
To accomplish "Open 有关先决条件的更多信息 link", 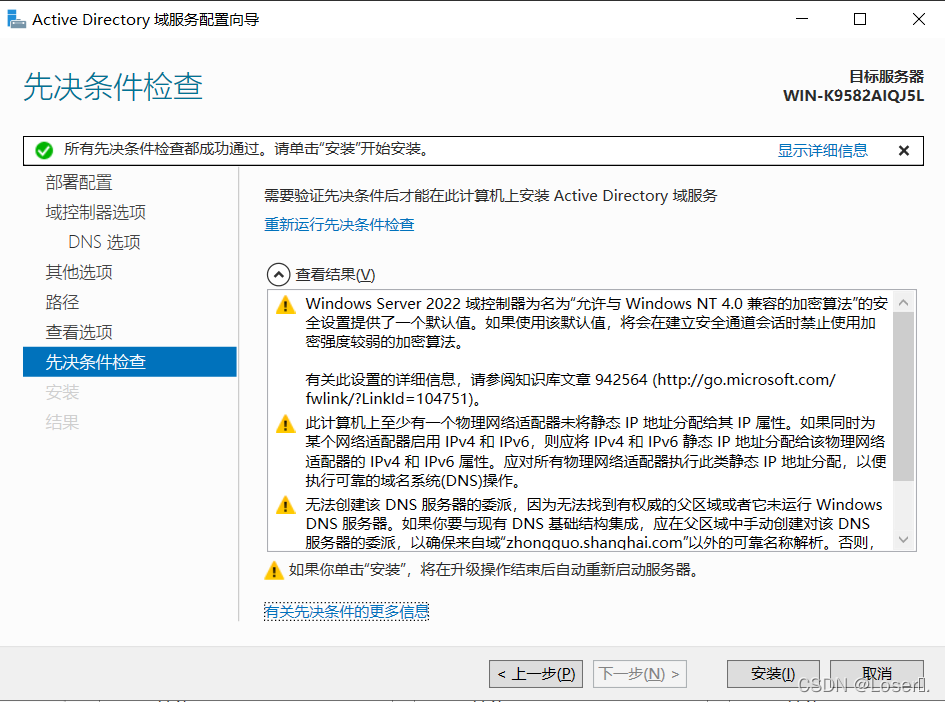I will [x=346, y=611].
